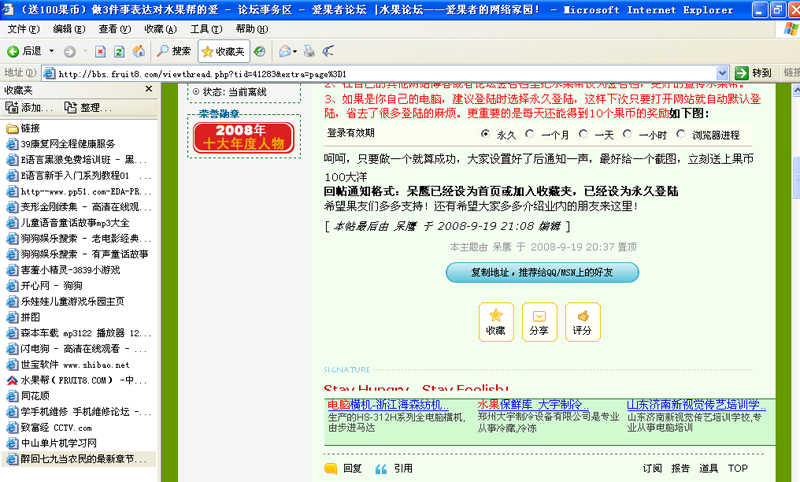The width and height of the screenshot is (800, 482).
Task: Open favorite 世宝软件 www.shibao.net
Action: [68, 365]
